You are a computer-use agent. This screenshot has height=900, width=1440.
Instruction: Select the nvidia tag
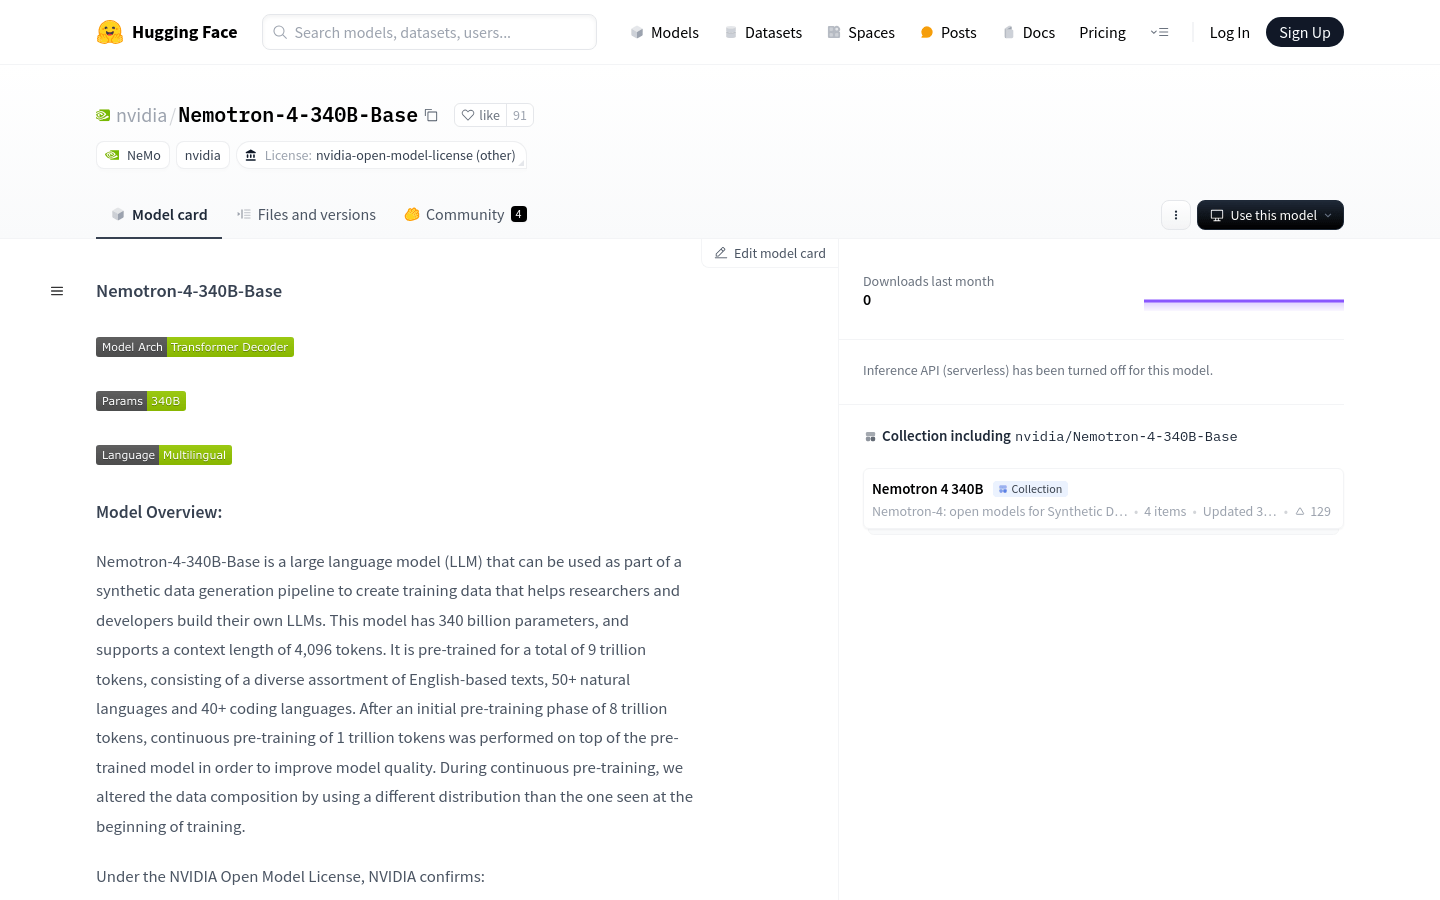[x=202, y=155]
